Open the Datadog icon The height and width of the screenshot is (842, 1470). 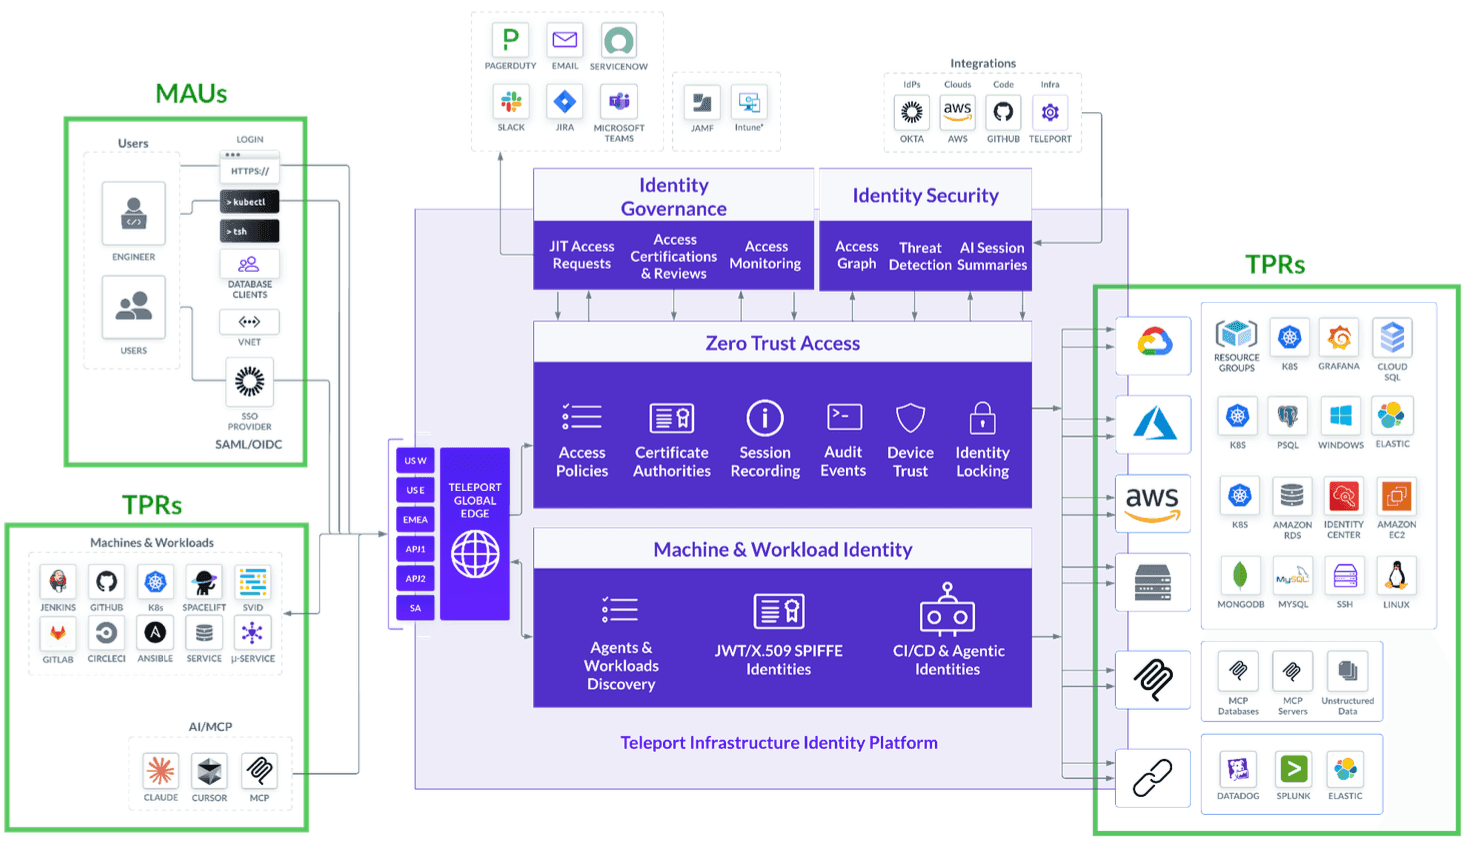coord(1238,770)
